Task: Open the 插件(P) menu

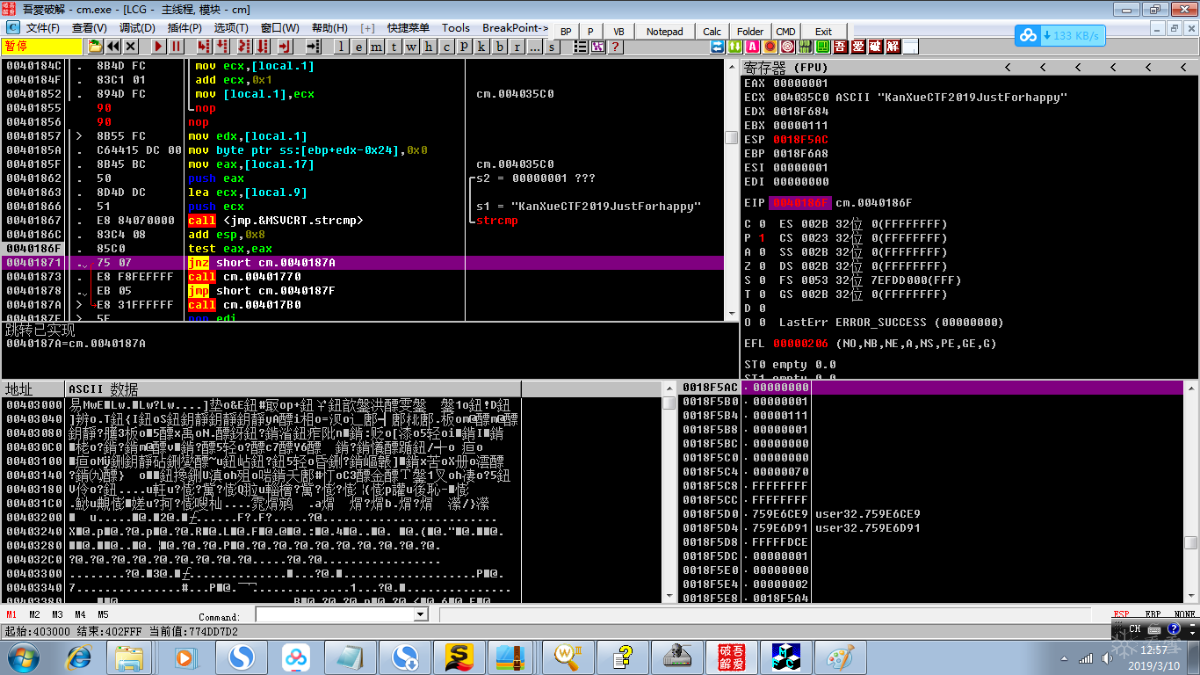Action: click(x=185, y=28)
